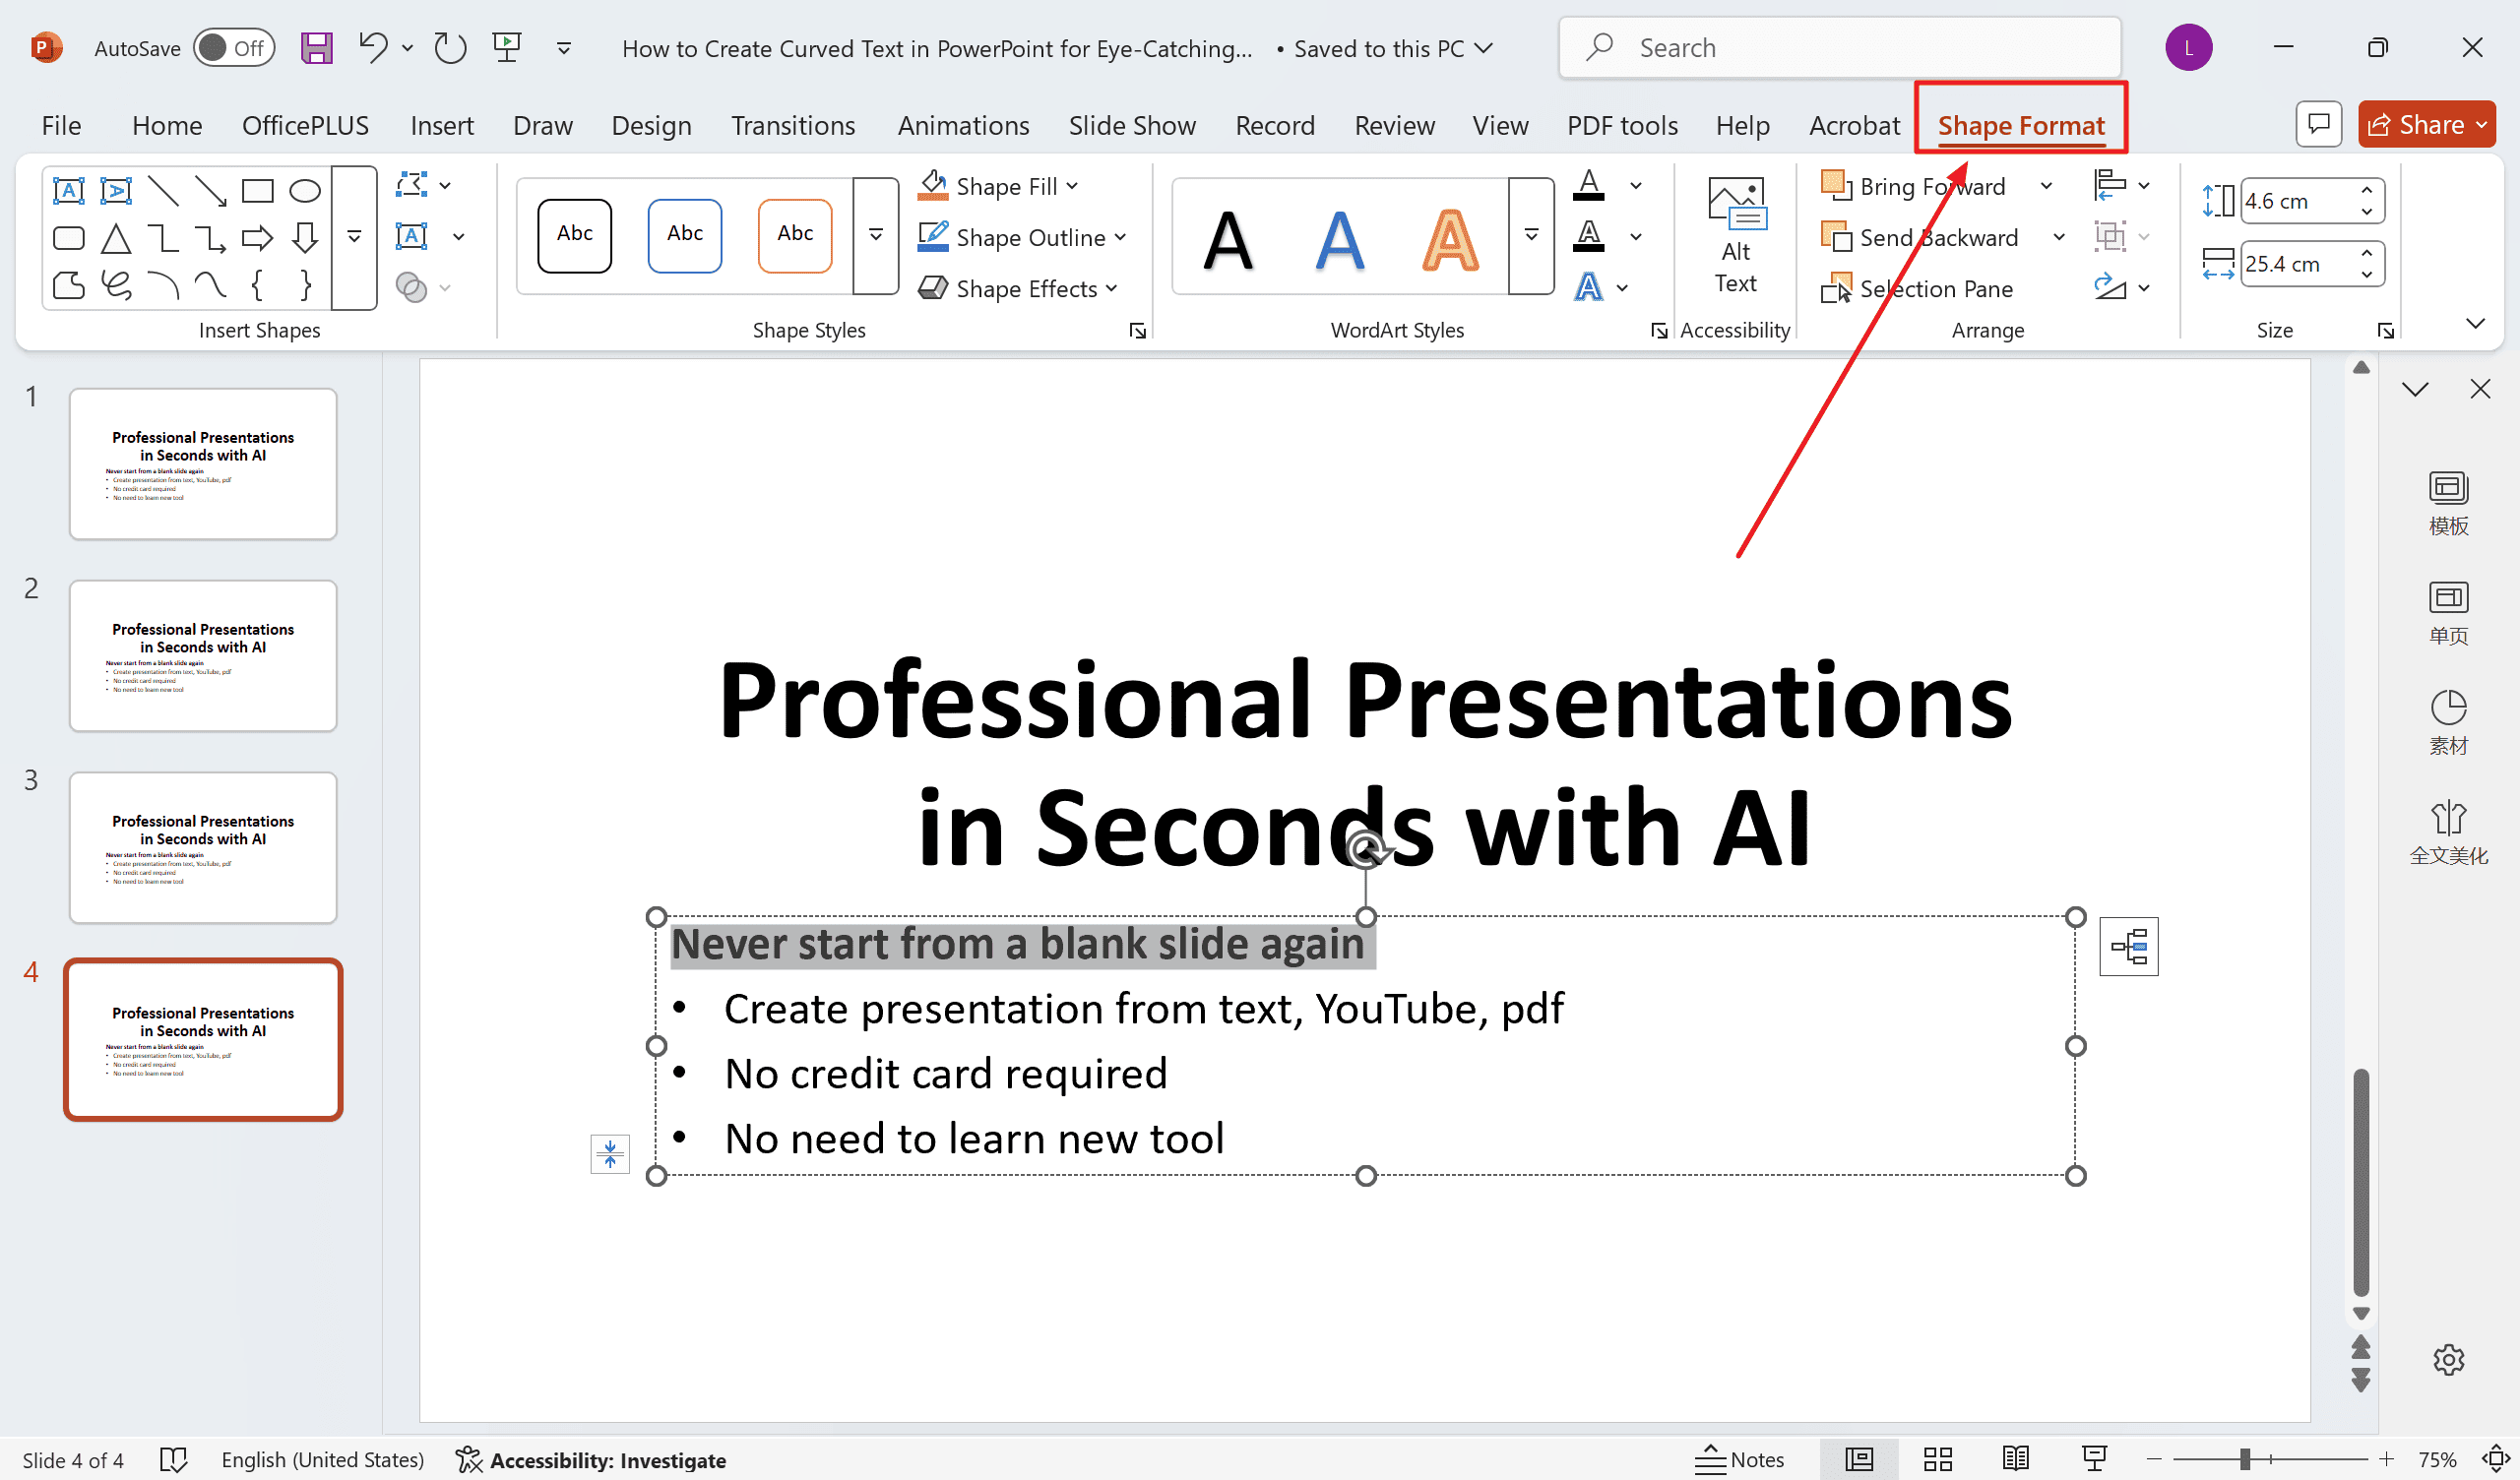Viewport: 2520px width, 1480px height.
Task: Click the Save icon in title bar
Action: click(316, 47)
